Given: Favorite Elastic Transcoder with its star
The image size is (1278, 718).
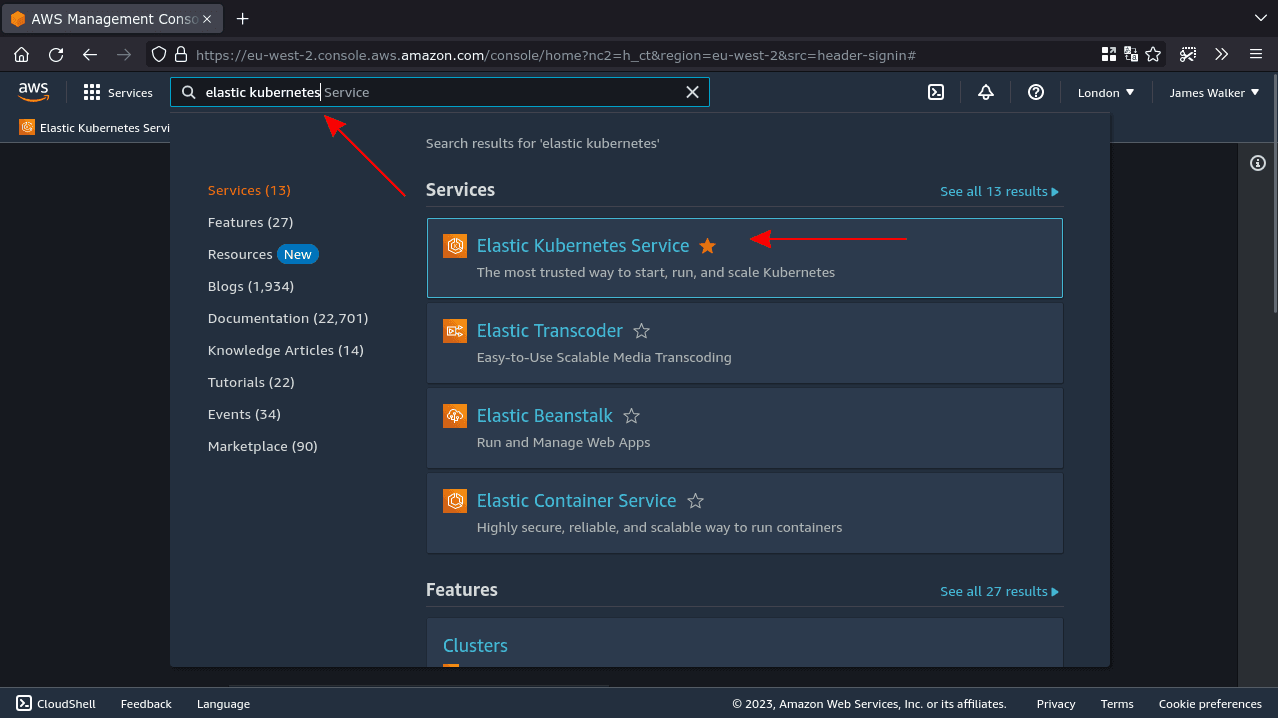Looking at the screenshot, I should pyautogui.click(x=642, y=331).
